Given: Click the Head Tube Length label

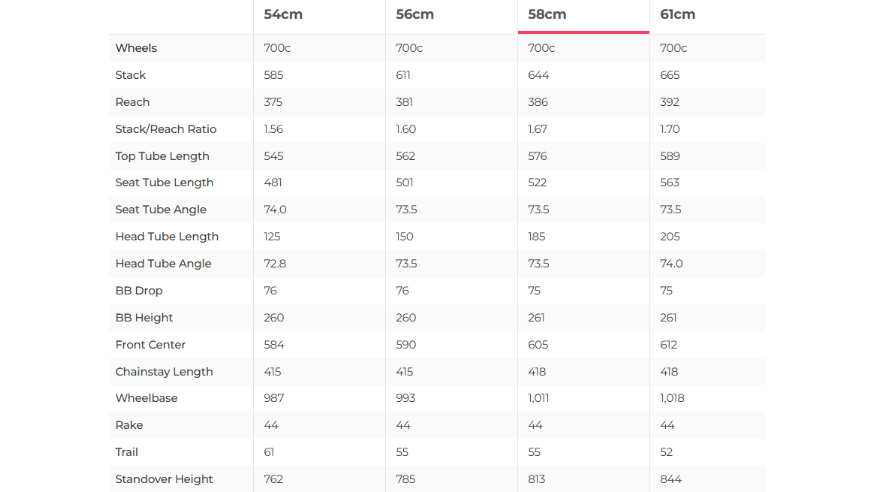Looking at the screenshot, I should 167,237.
